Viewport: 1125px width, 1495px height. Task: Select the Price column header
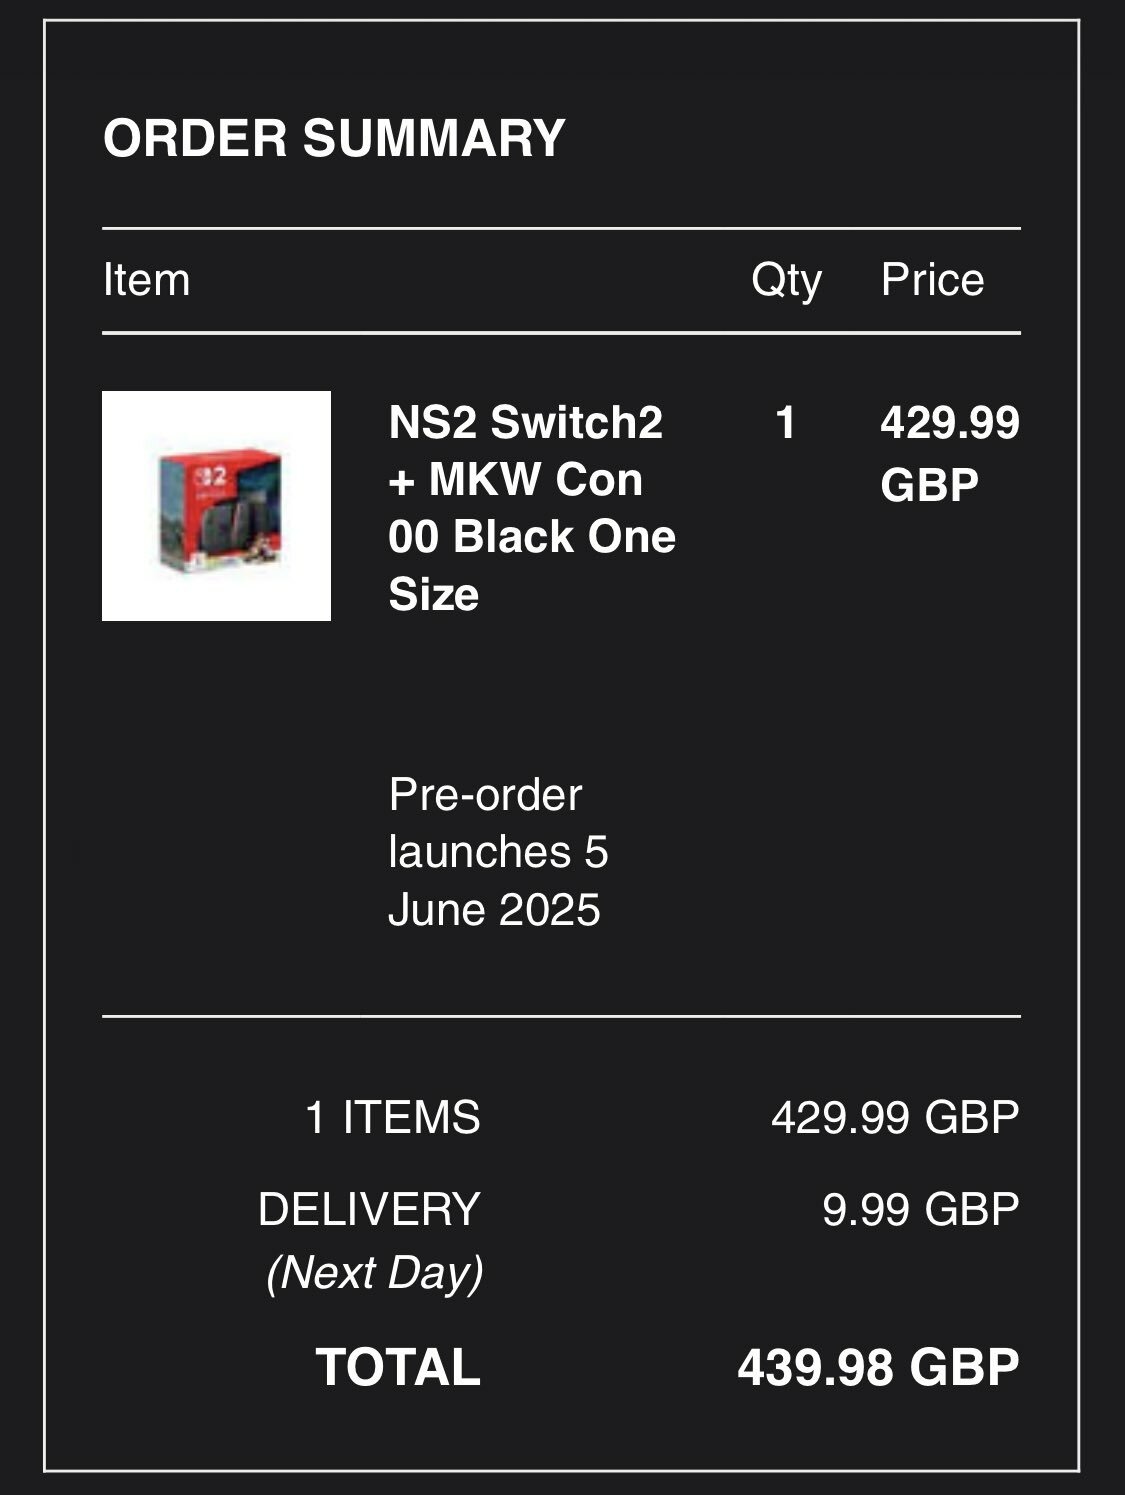932,280
